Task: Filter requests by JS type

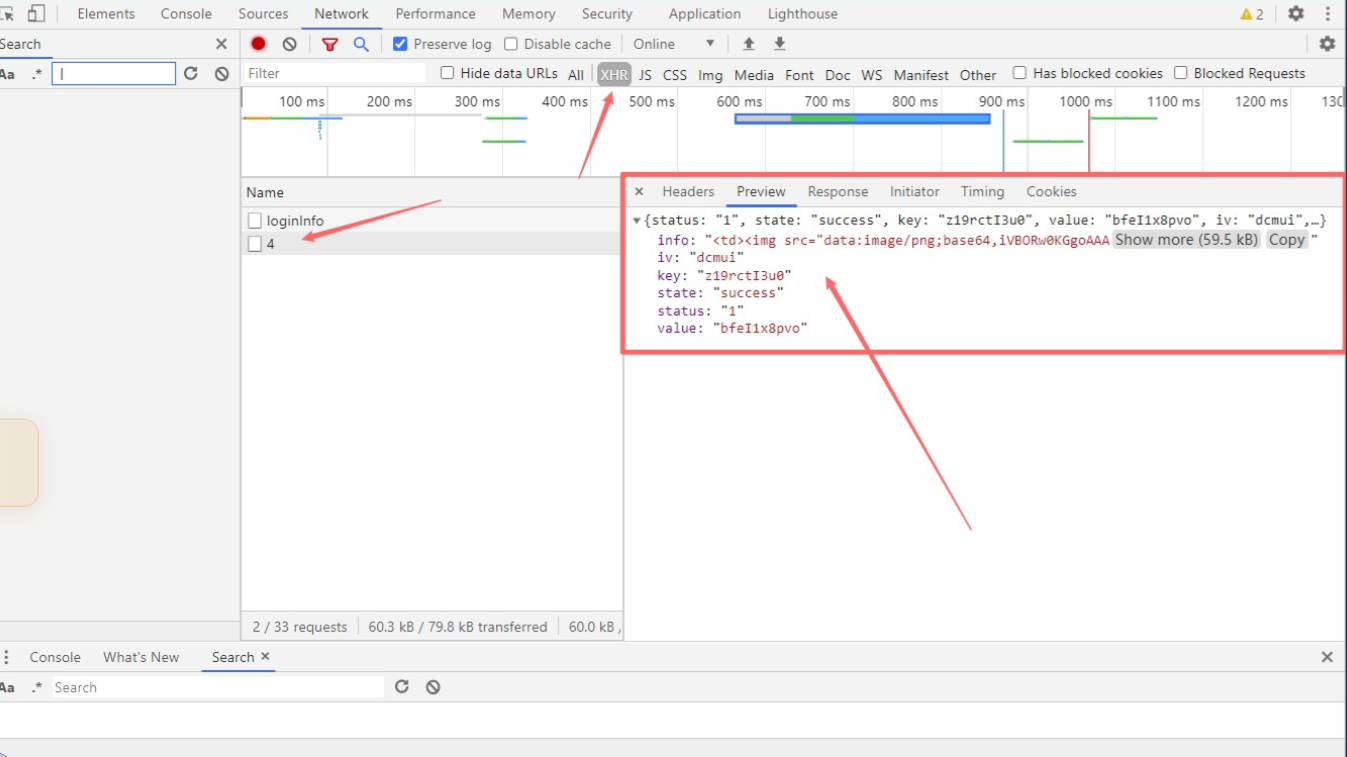Action: pyautogui.click(x=645, y=75)
